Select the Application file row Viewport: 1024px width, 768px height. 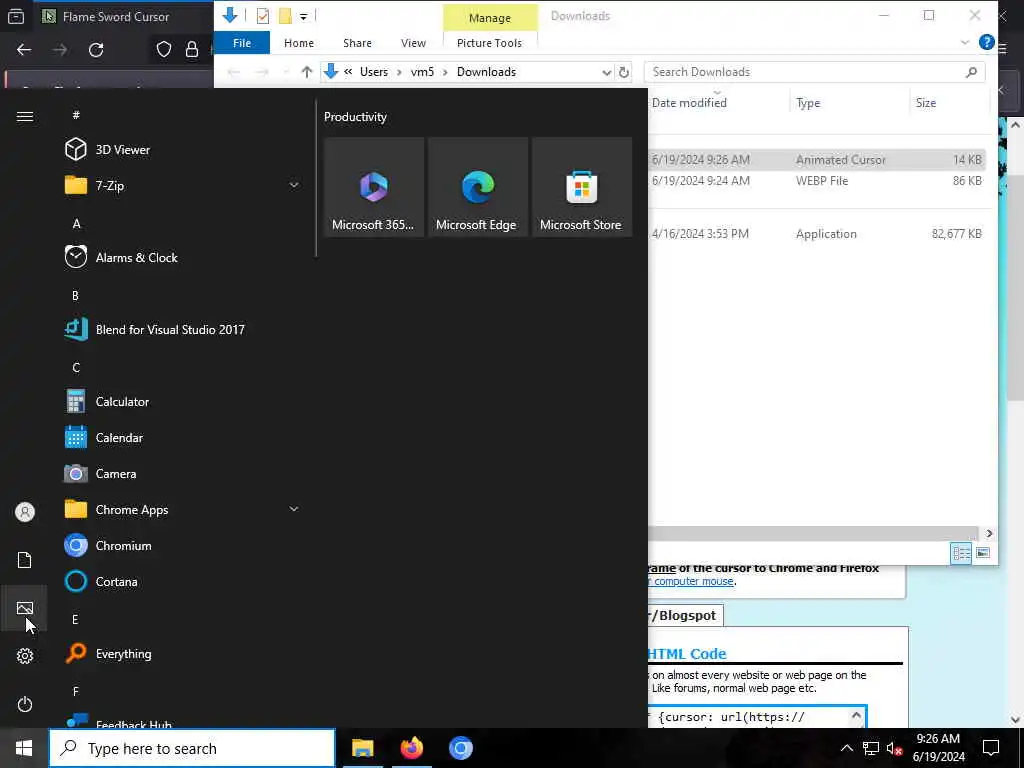pos(816,234)
